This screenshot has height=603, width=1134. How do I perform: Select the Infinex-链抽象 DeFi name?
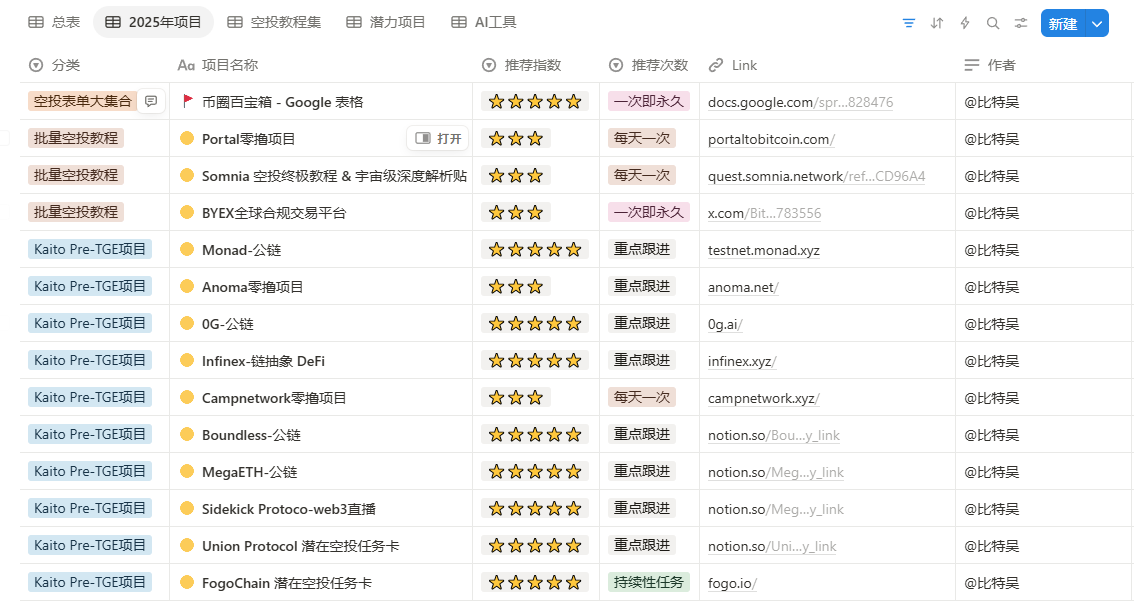click(263, 361)
